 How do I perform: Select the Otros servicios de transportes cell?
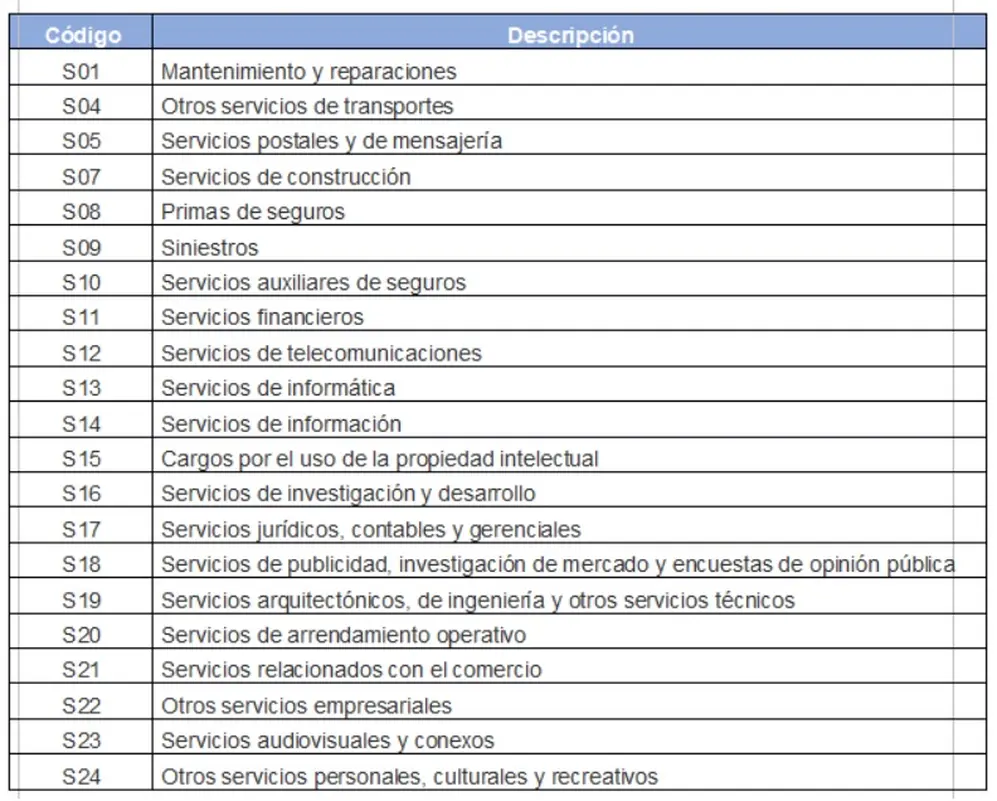click(570, 102)
